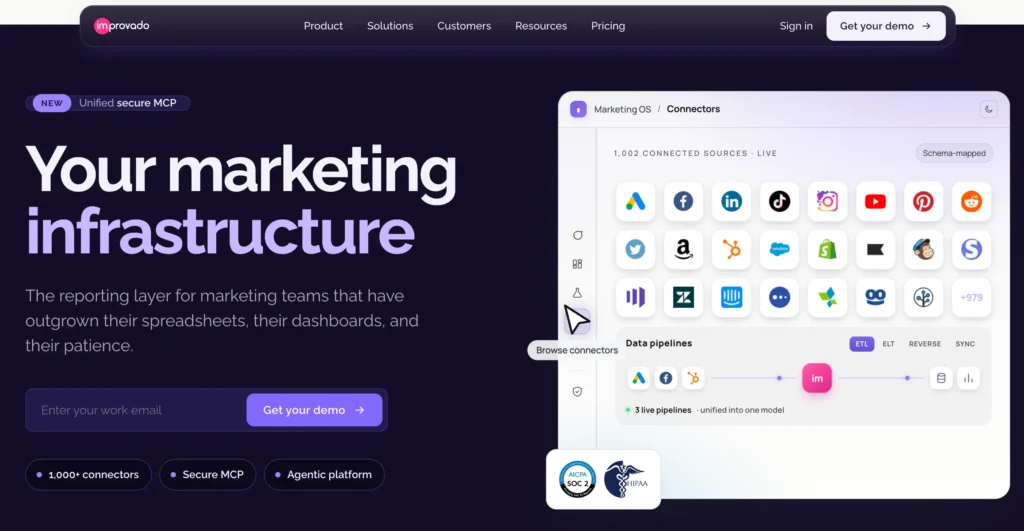Click the Schema-mapped badge
The height and width of the screenshot is (531, 1024).
coord(954,153)
